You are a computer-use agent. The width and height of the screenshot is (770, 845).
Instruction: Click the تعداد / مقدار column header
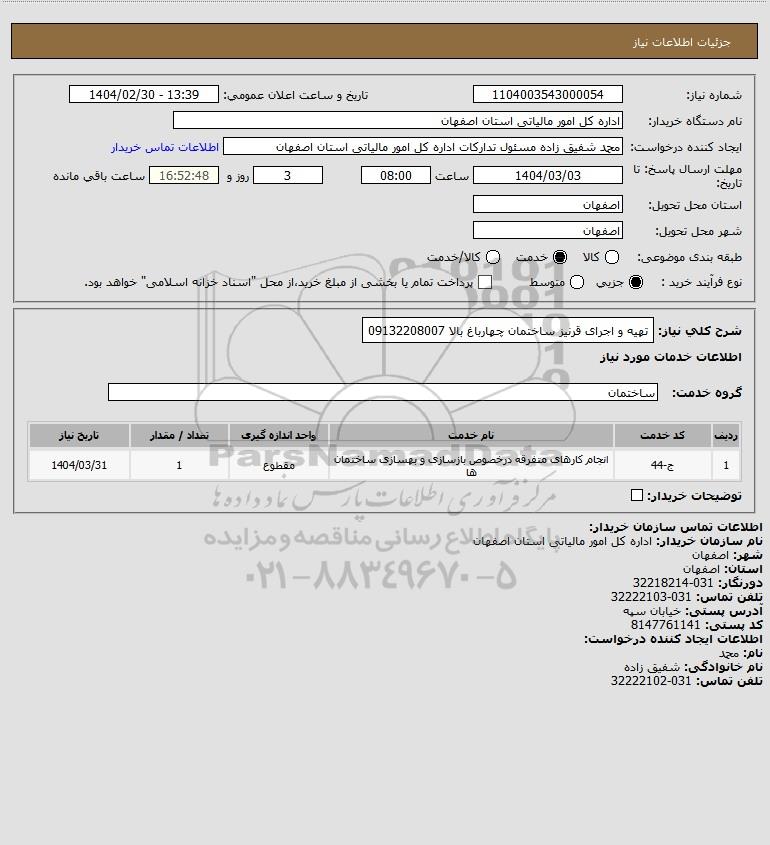(179, 435)
